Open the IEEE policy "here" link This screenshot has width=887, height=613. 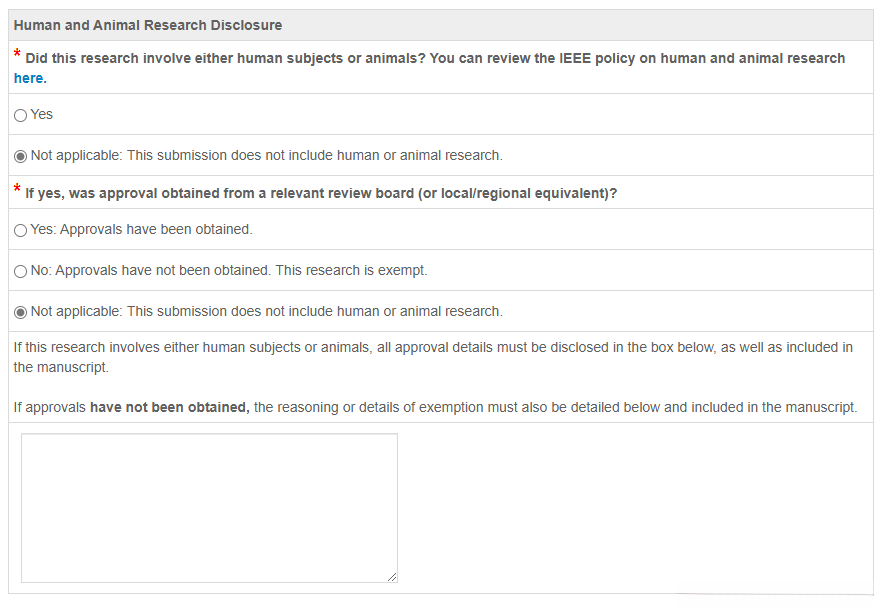(28, 78)
